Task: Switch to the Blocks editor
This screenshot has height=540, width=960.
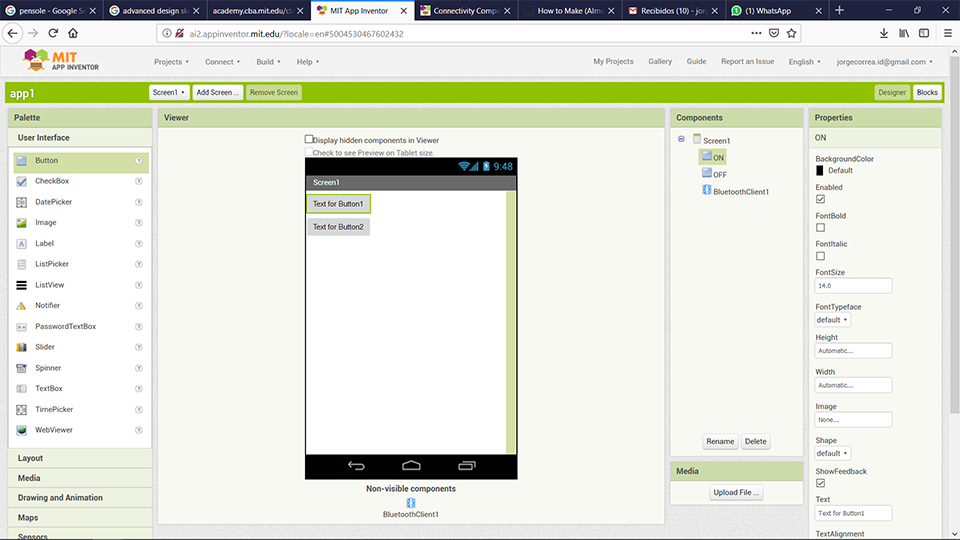Action: (x=927, y=92)
